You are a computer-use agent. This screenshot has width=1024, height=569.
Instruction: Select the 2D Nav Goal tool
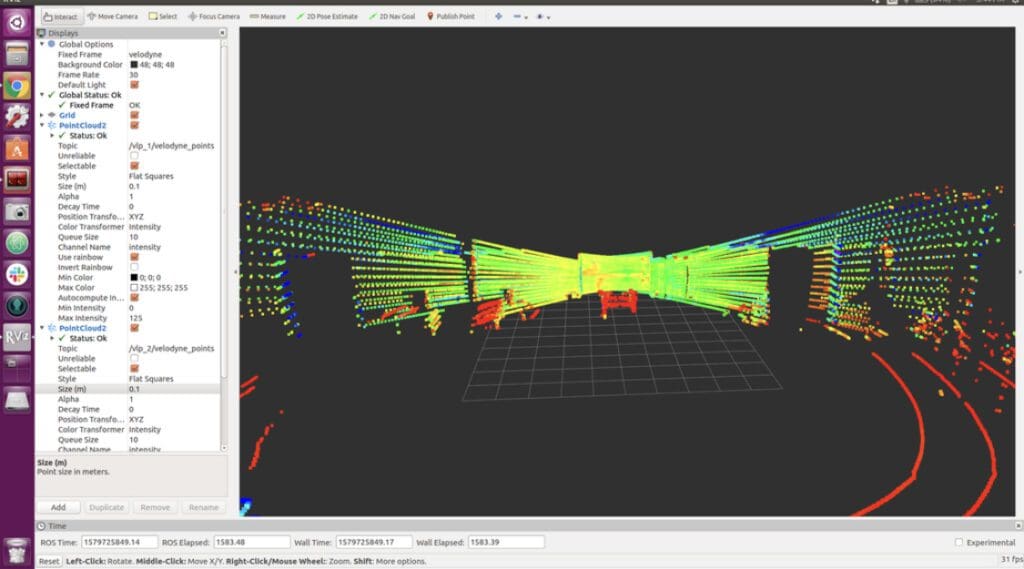coord(394,16)
